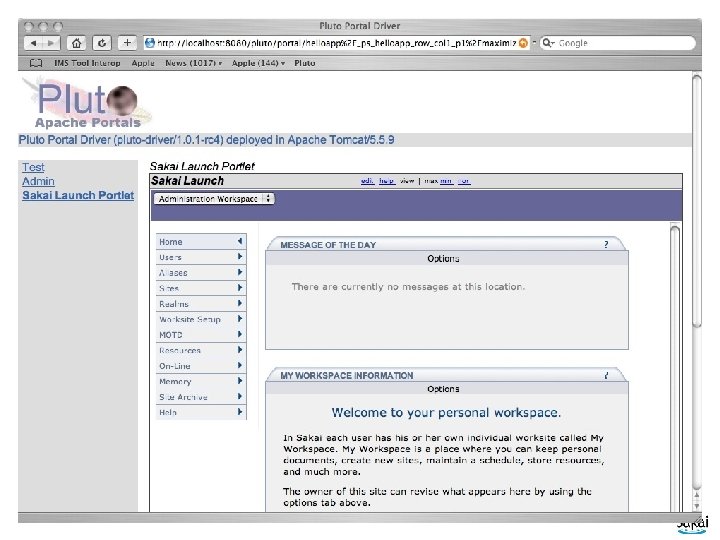Select the Help tool in Sakai menu
The height and width of the screenshot is (540, 720).
(201, 412)
